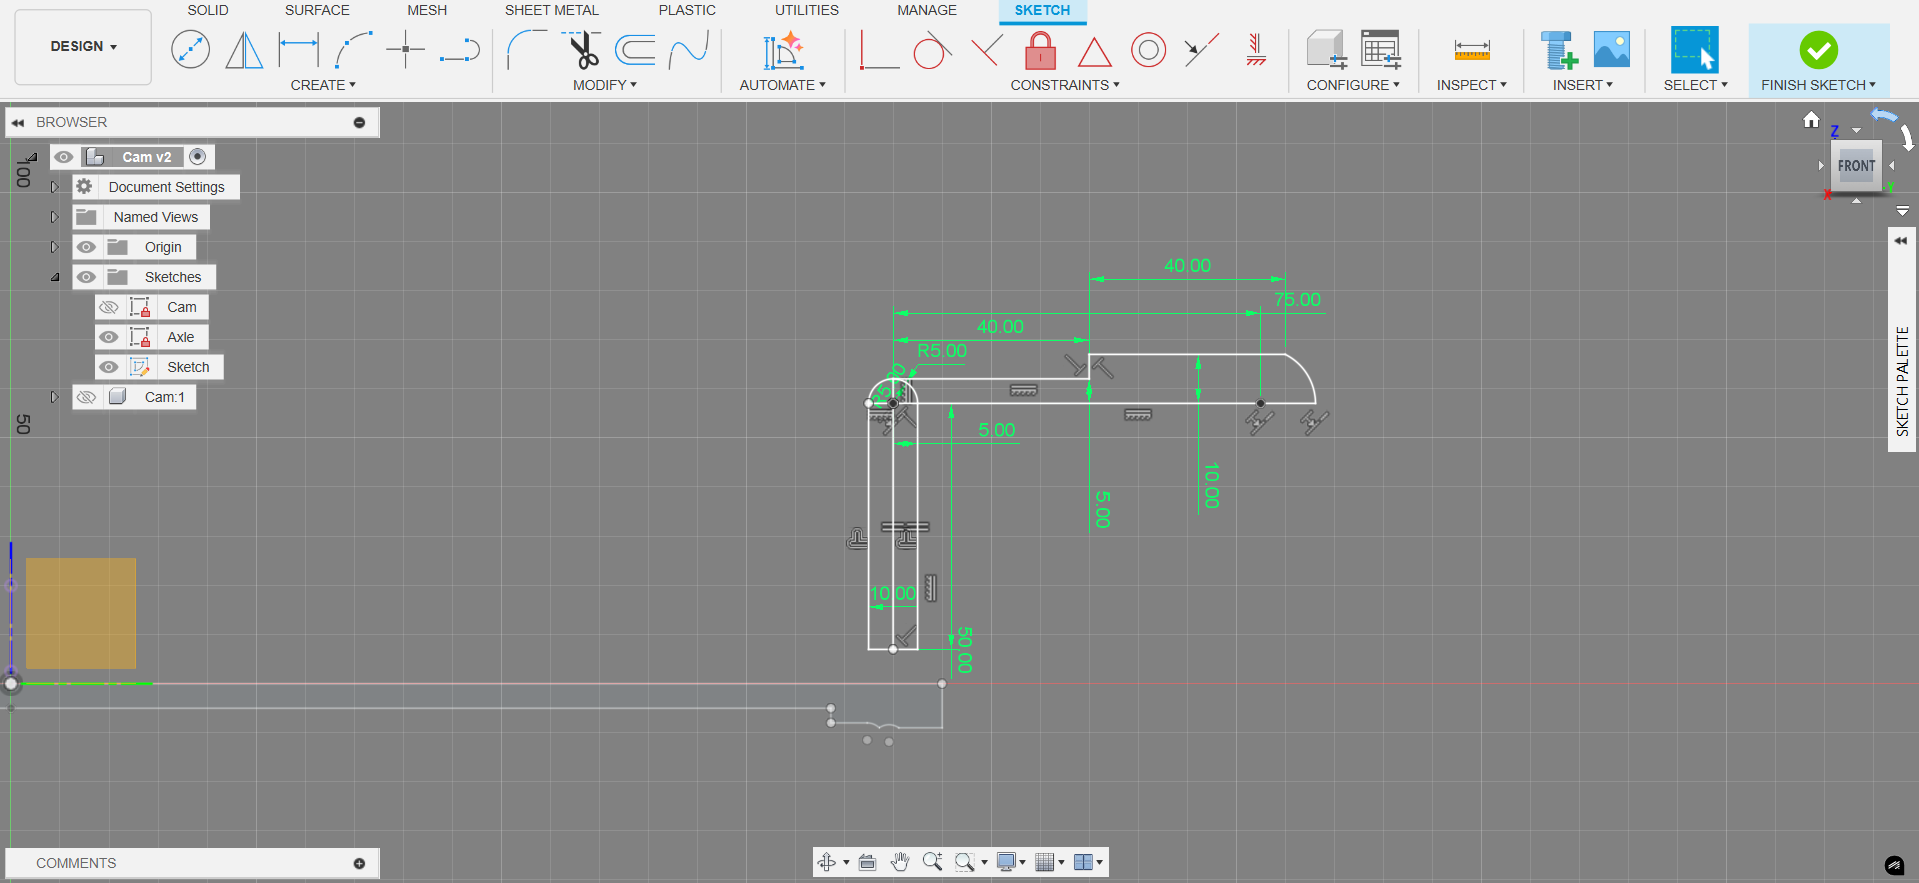Image resolution: width=1919 pixels, height=883 pixels.
Task: Apply the Equal triangle constraint
Action: (x=1095, y=51)
